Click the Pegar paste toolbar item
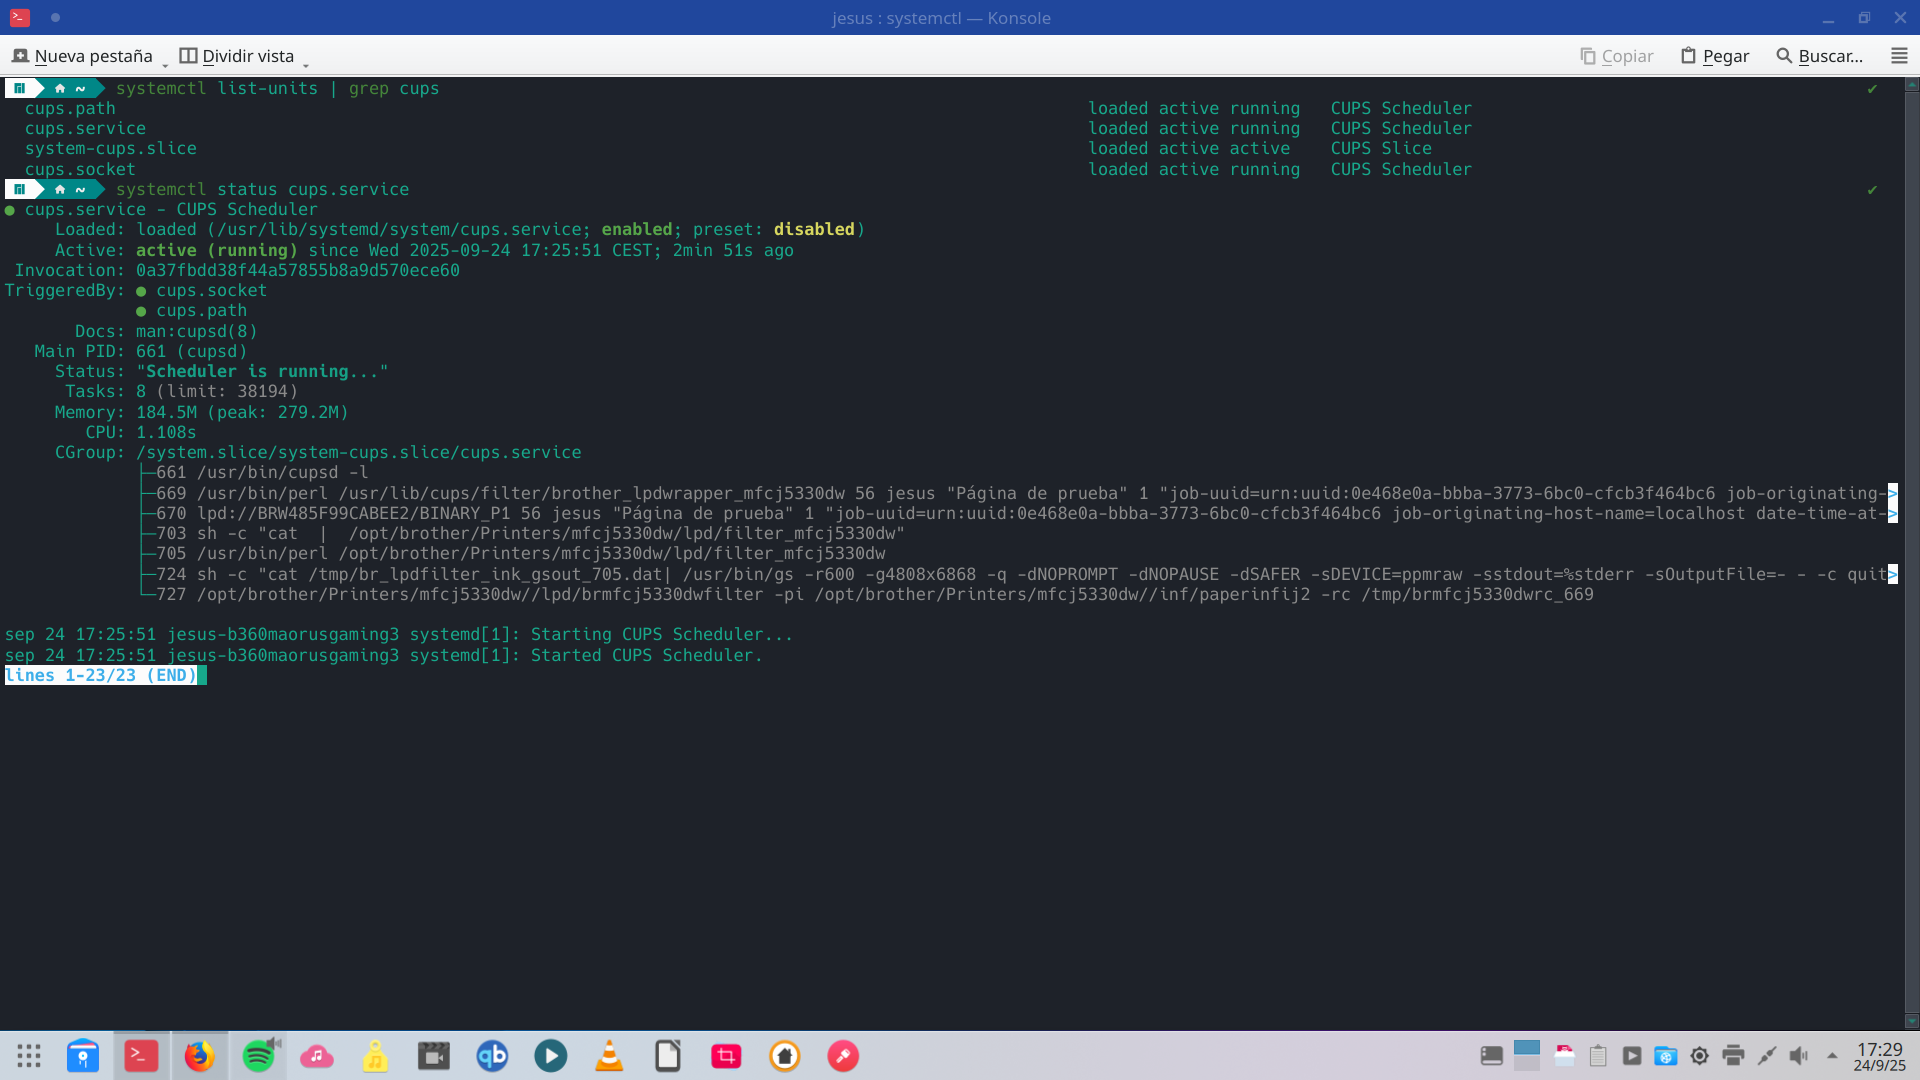Viewport: 1920px width, 1080px height. [1714, 56]
